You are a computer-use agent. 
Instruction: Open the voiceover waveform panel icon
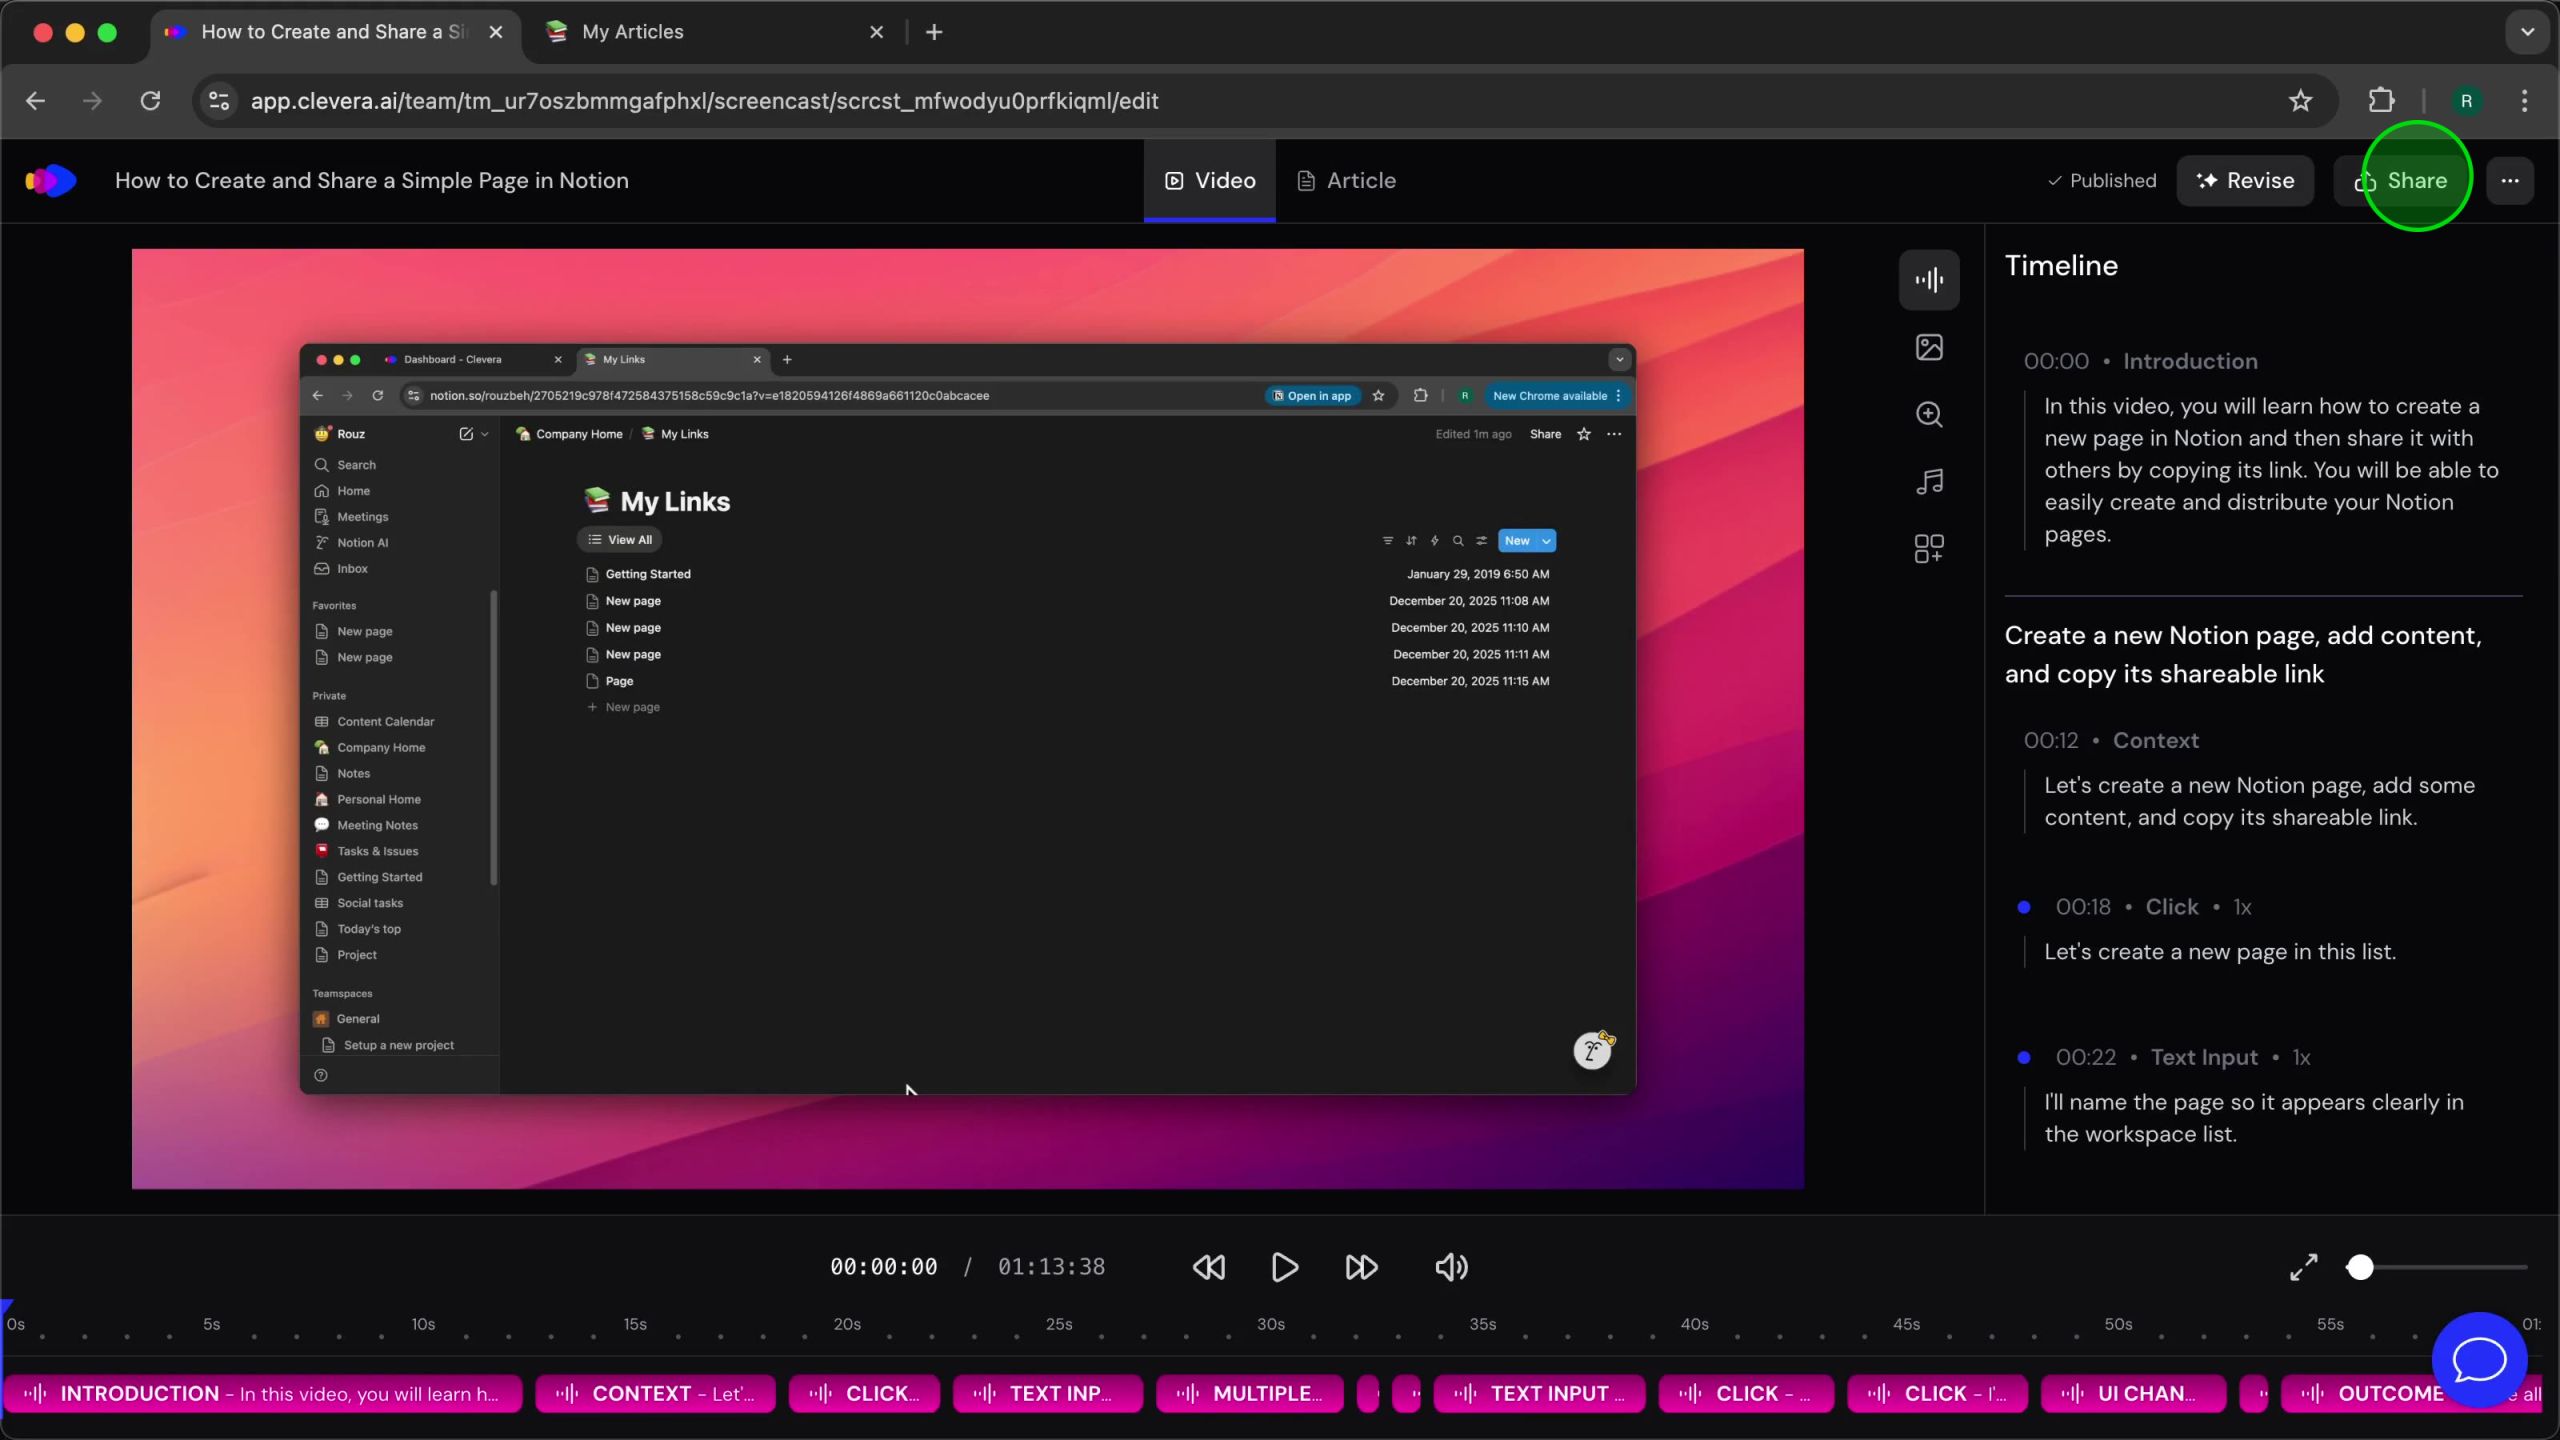click(x=1929, y=280)
